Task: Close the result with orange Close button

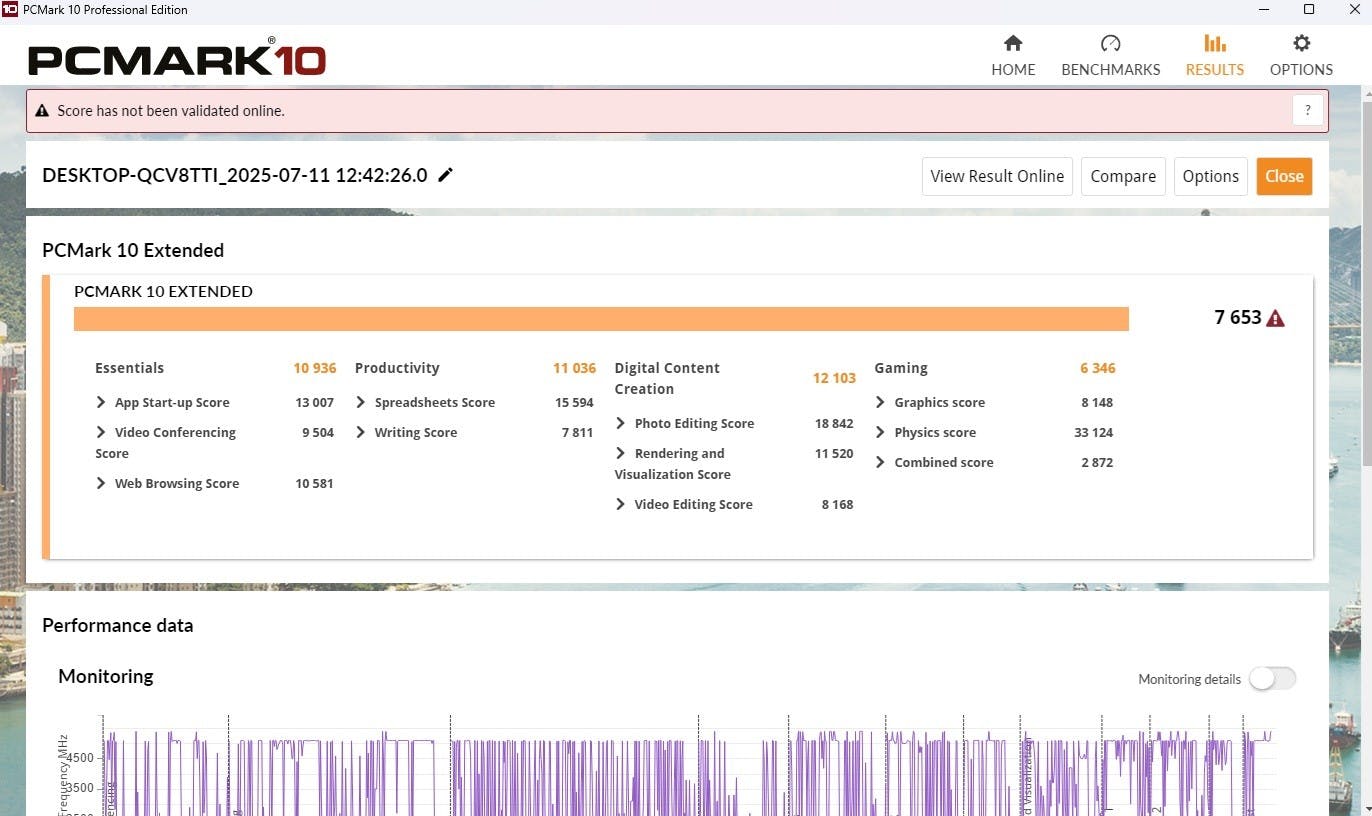Action: tap(1284, 176)
